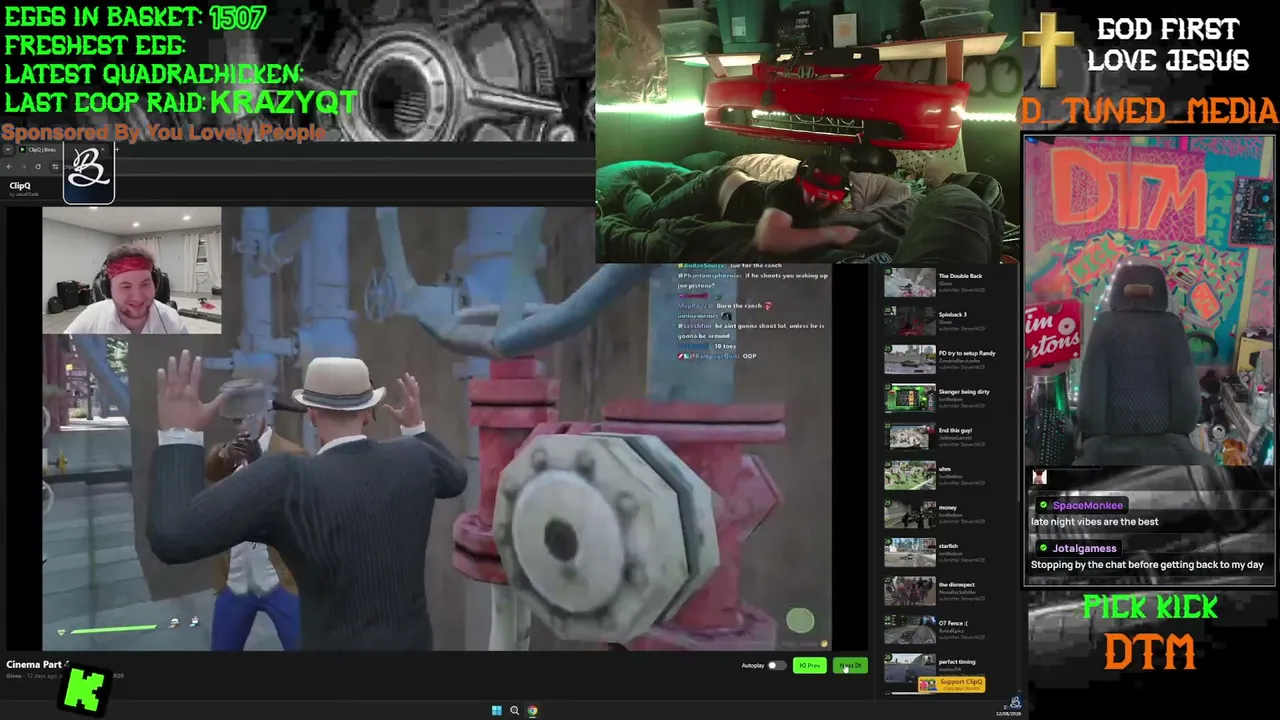Open the 'starfish' clip thumbnail

909,552
